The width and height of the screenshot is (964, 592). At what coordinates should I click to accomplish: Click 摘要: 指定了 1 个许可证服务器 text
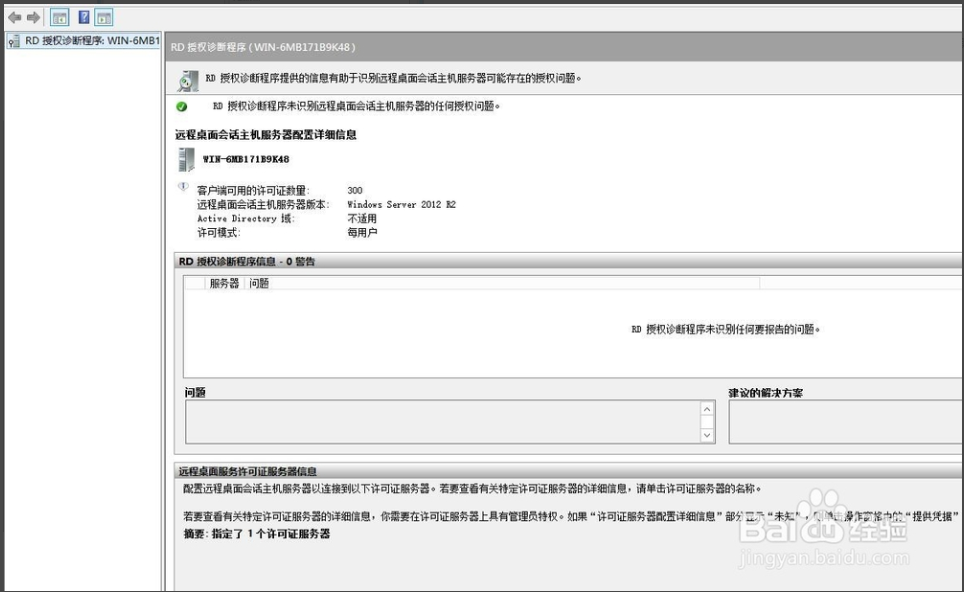257,534
